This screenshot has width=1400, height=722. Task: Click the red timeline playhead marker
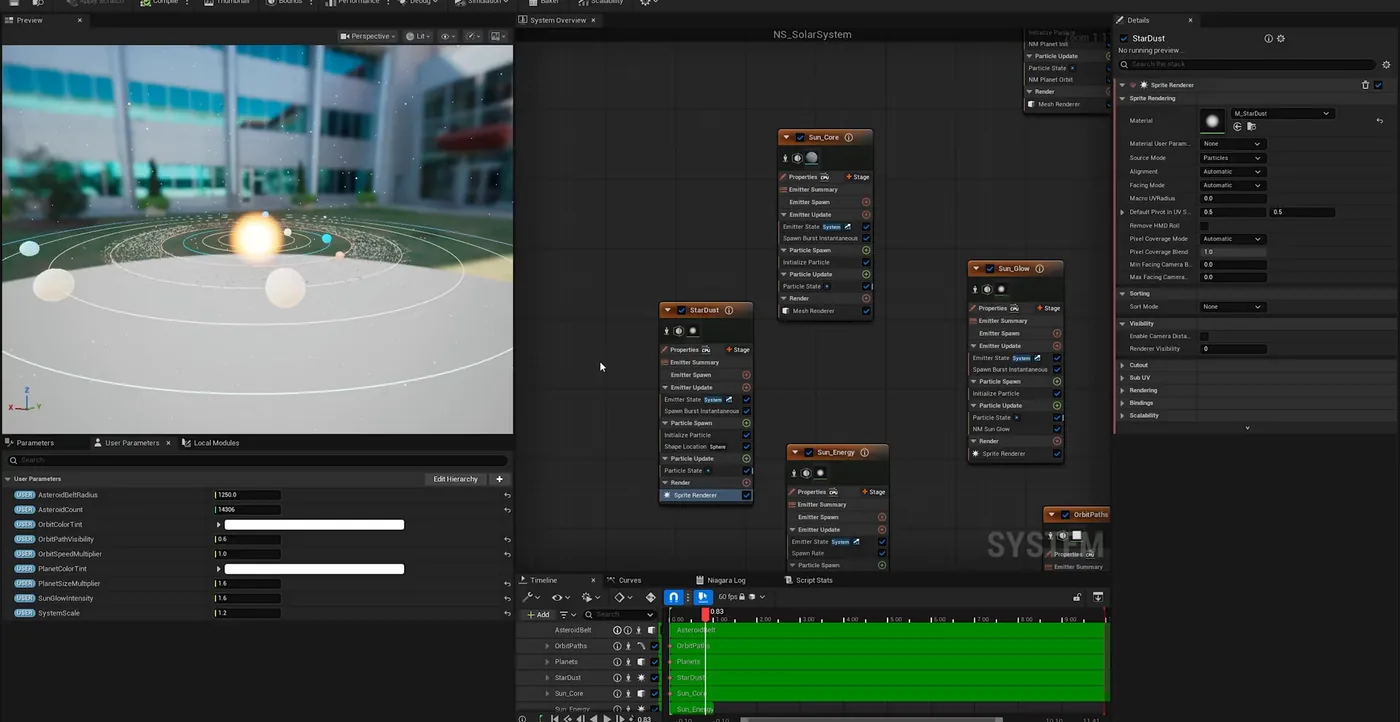(x=705, y=614)
